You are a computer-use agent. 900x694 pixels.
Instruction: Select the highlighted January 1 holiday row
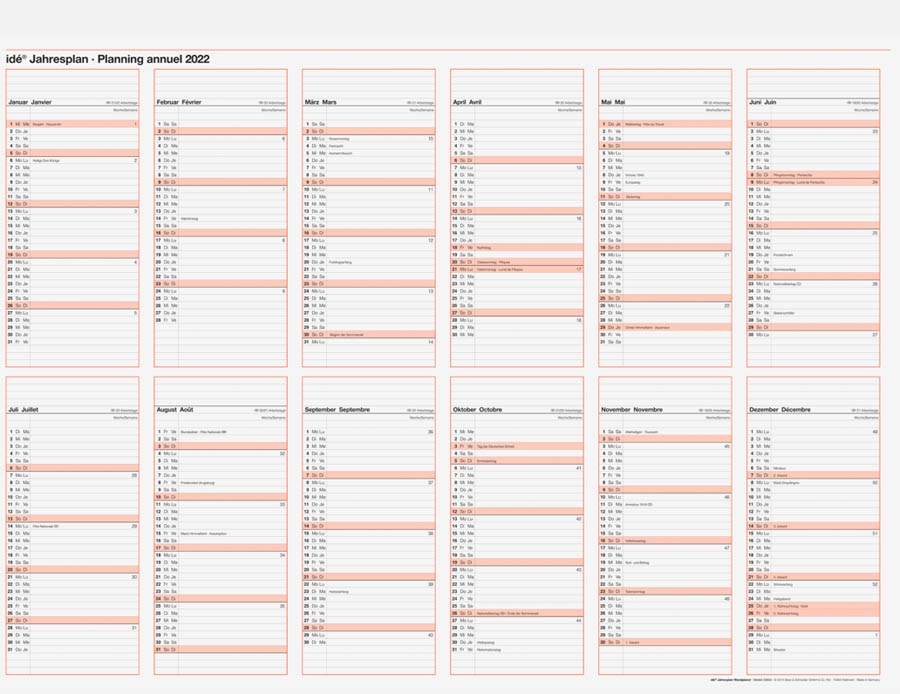click(72, 124)
